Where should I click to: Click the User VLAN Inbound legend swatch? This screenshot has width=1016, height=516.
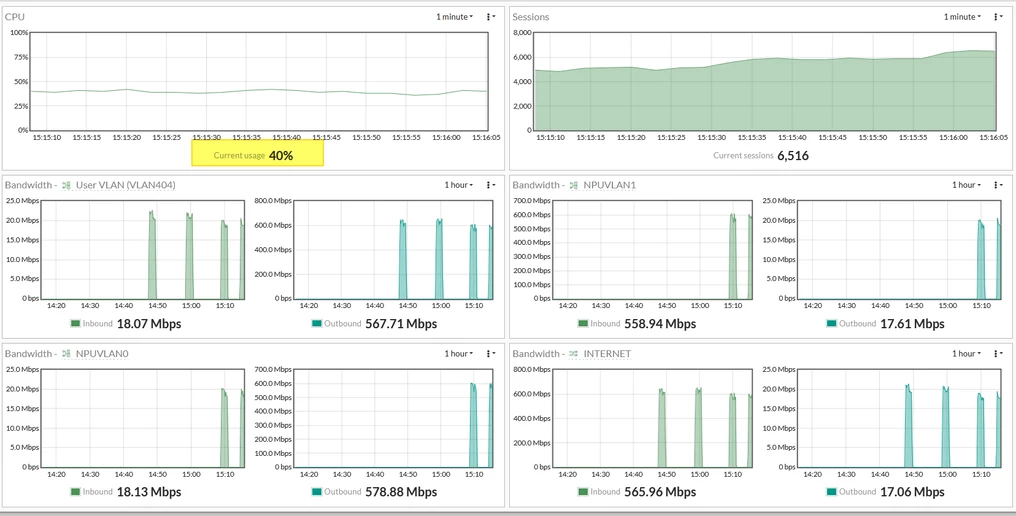click(75, 323)
